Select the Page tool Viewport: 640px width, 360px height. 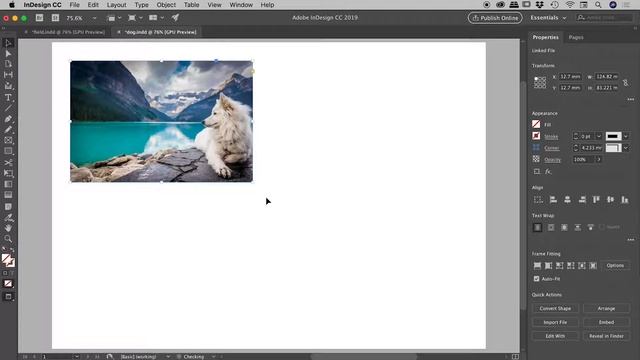pos(8,64)
